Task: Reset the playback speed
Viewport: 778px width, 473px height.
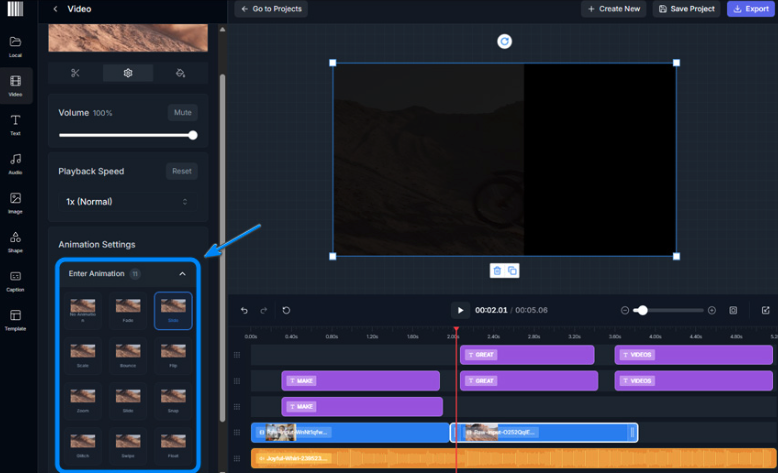Action: (182, 171)
